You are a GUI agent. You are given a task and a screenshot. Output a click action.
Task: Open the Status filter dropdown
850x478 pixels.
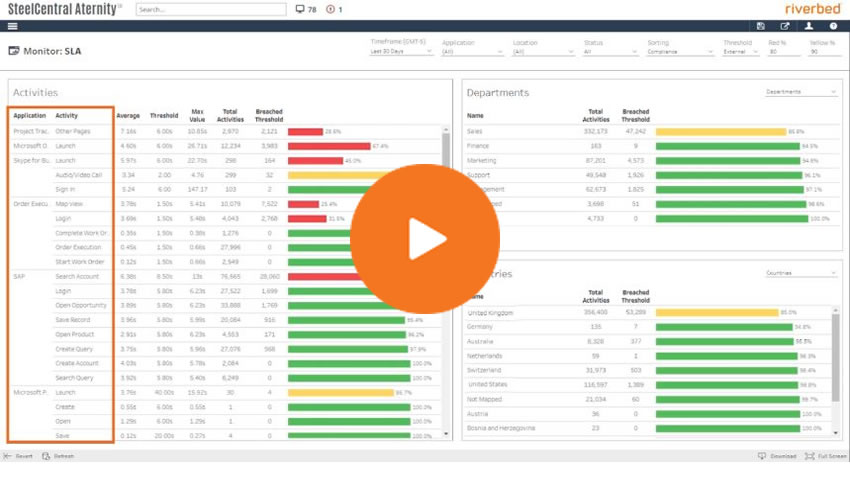pyautogui.click(x=610, y=51)
